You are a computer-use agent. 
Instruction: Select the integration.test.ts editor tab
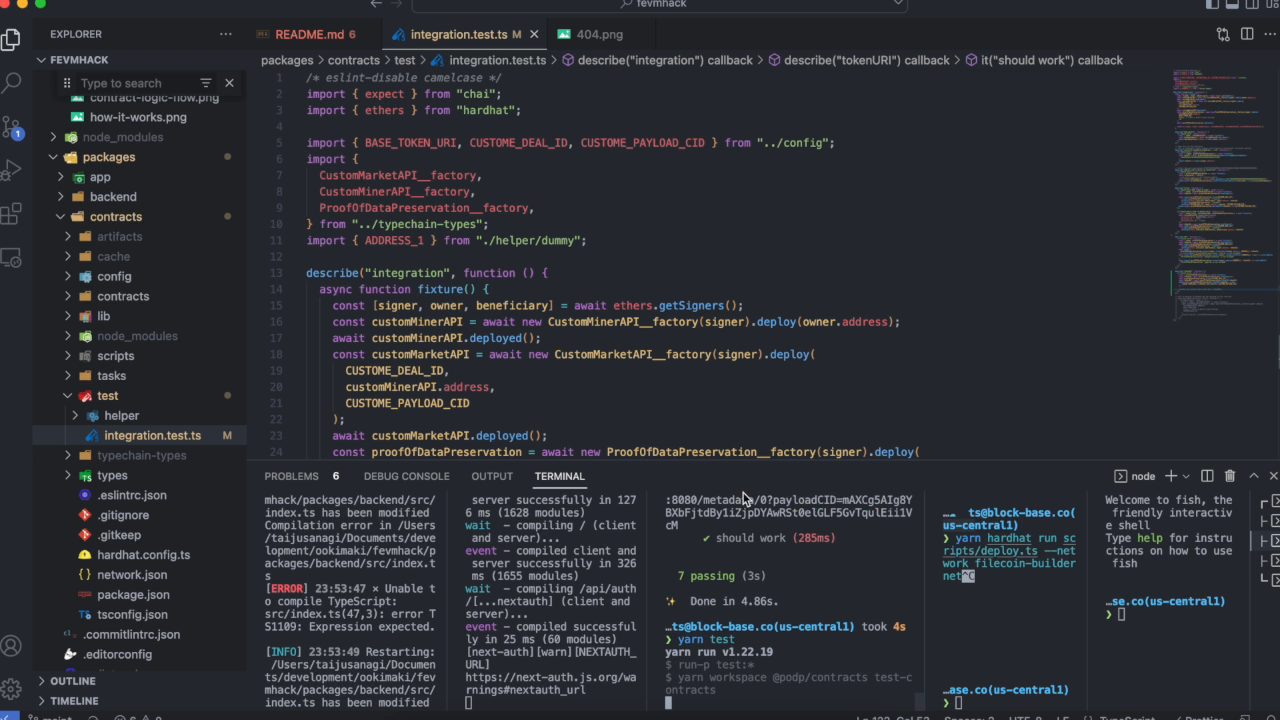click(465, 34)
